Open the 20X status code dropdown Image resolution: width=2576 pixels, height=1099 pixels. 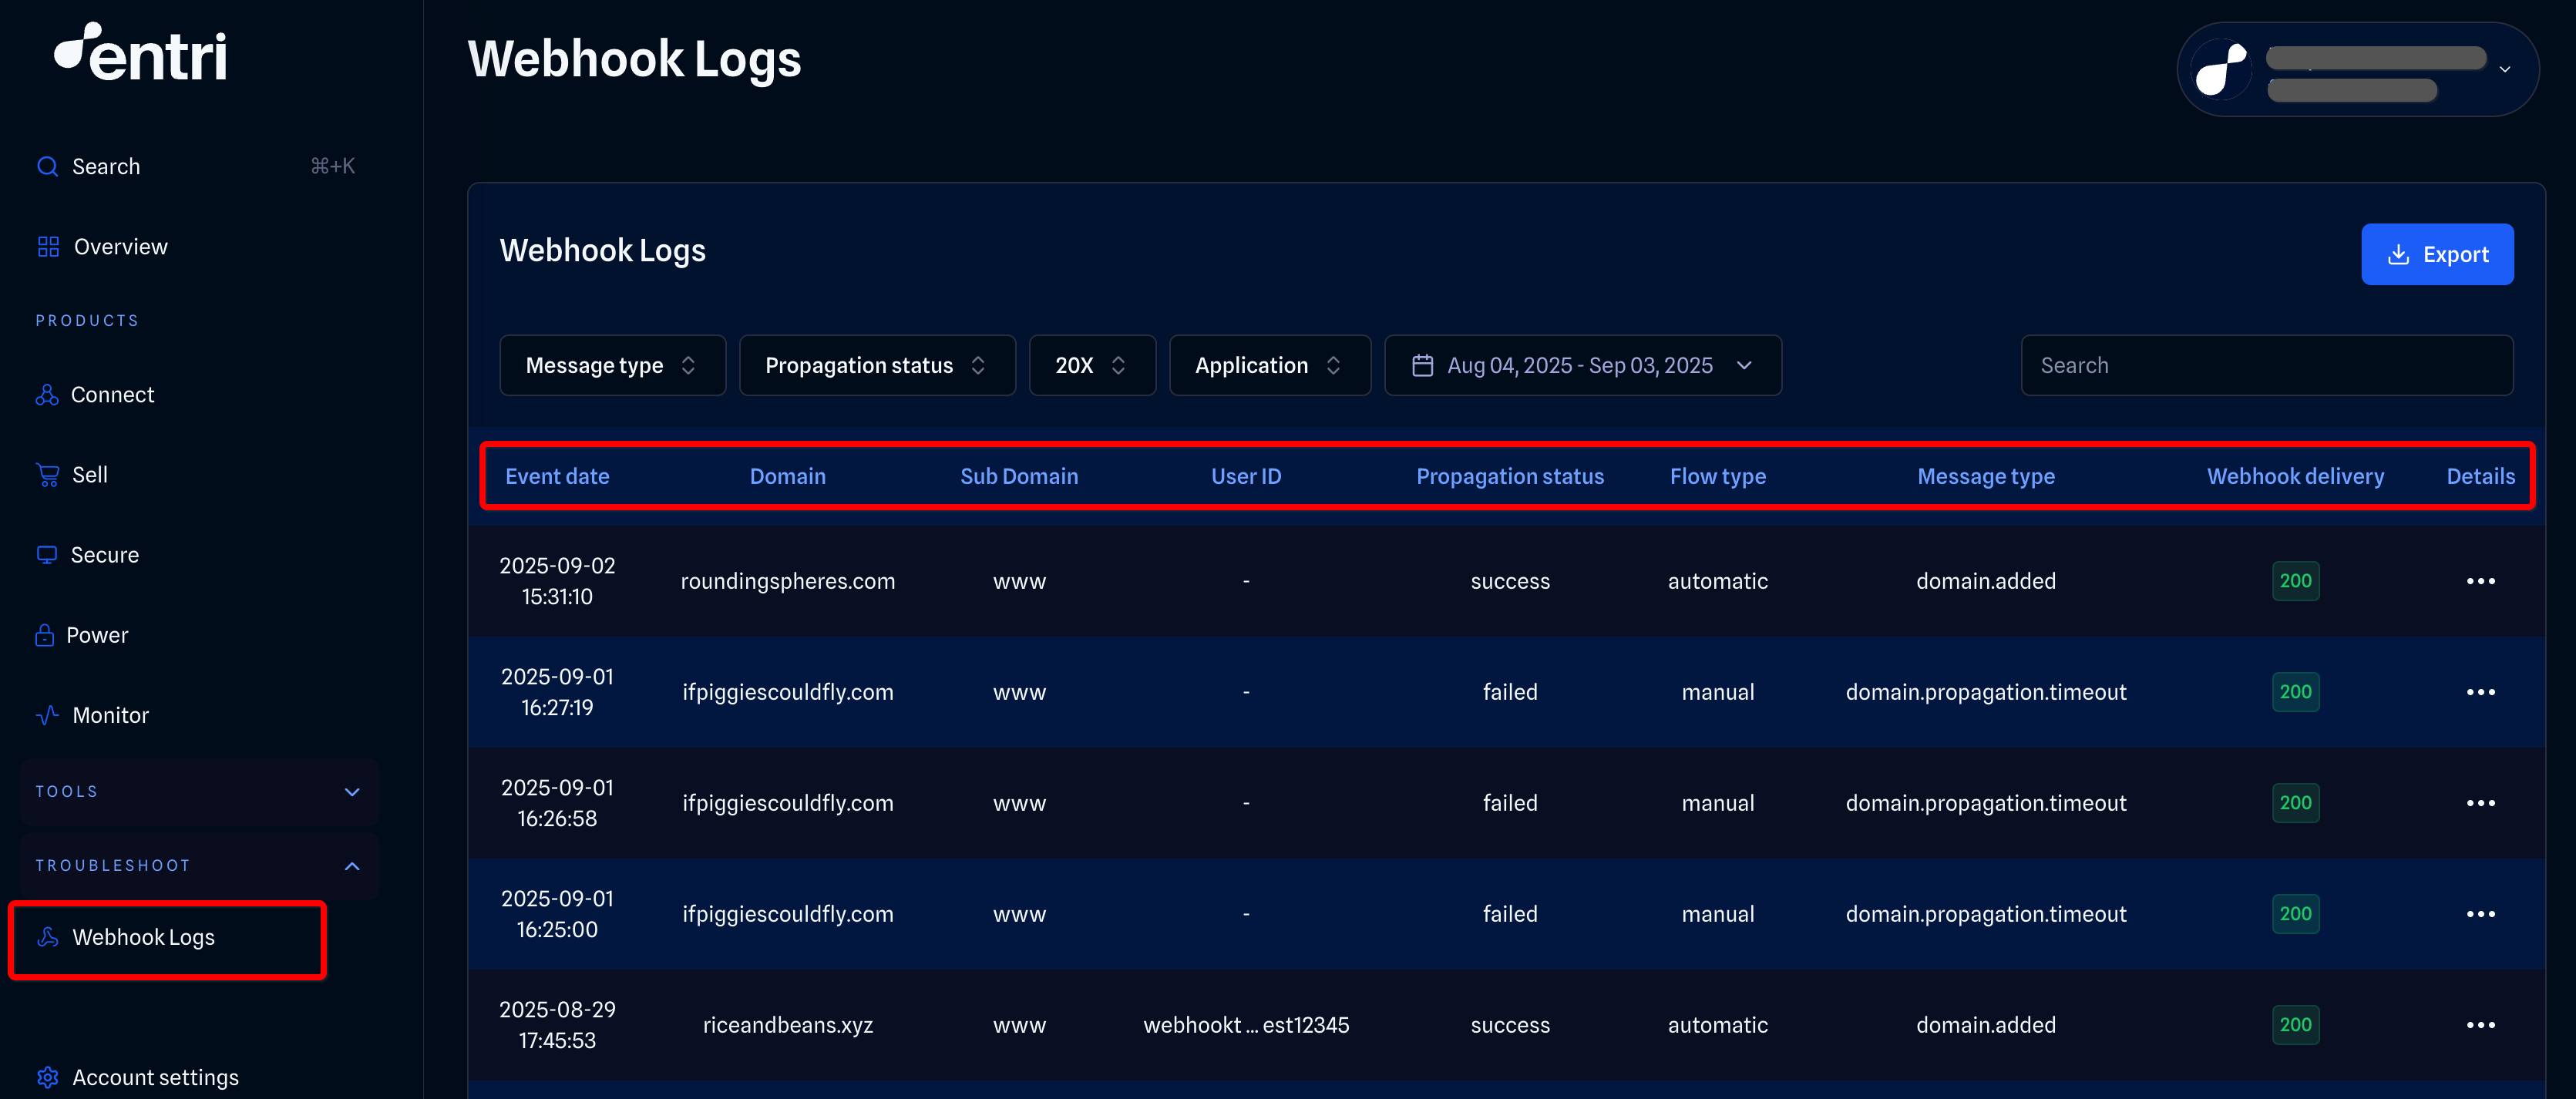1092,365
